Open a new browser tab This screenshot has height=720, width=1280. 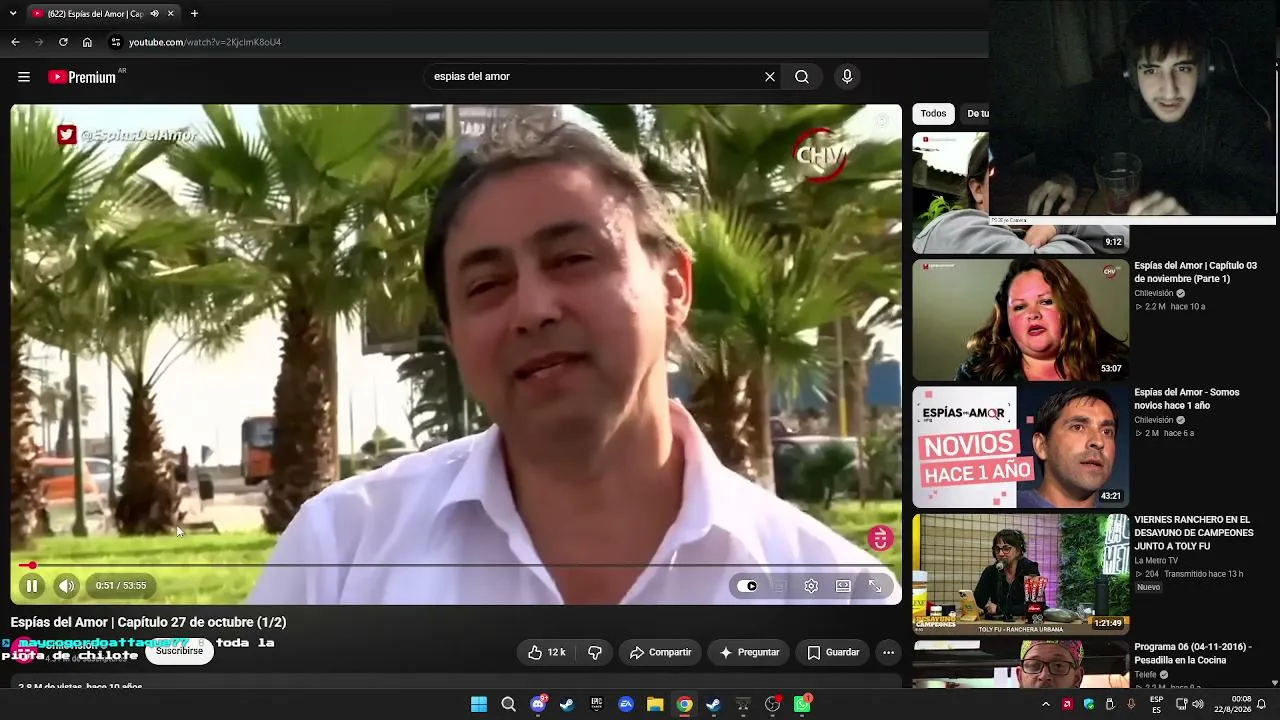[x=194, y=14]
